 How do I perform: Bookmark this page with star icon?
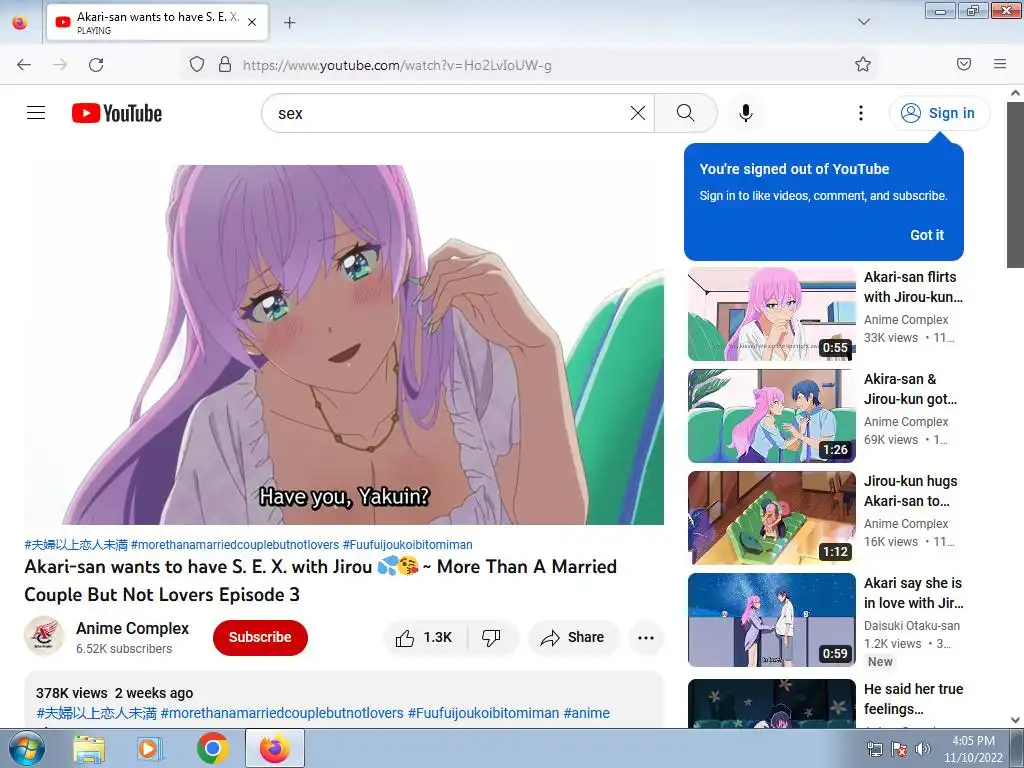(863, 64)
